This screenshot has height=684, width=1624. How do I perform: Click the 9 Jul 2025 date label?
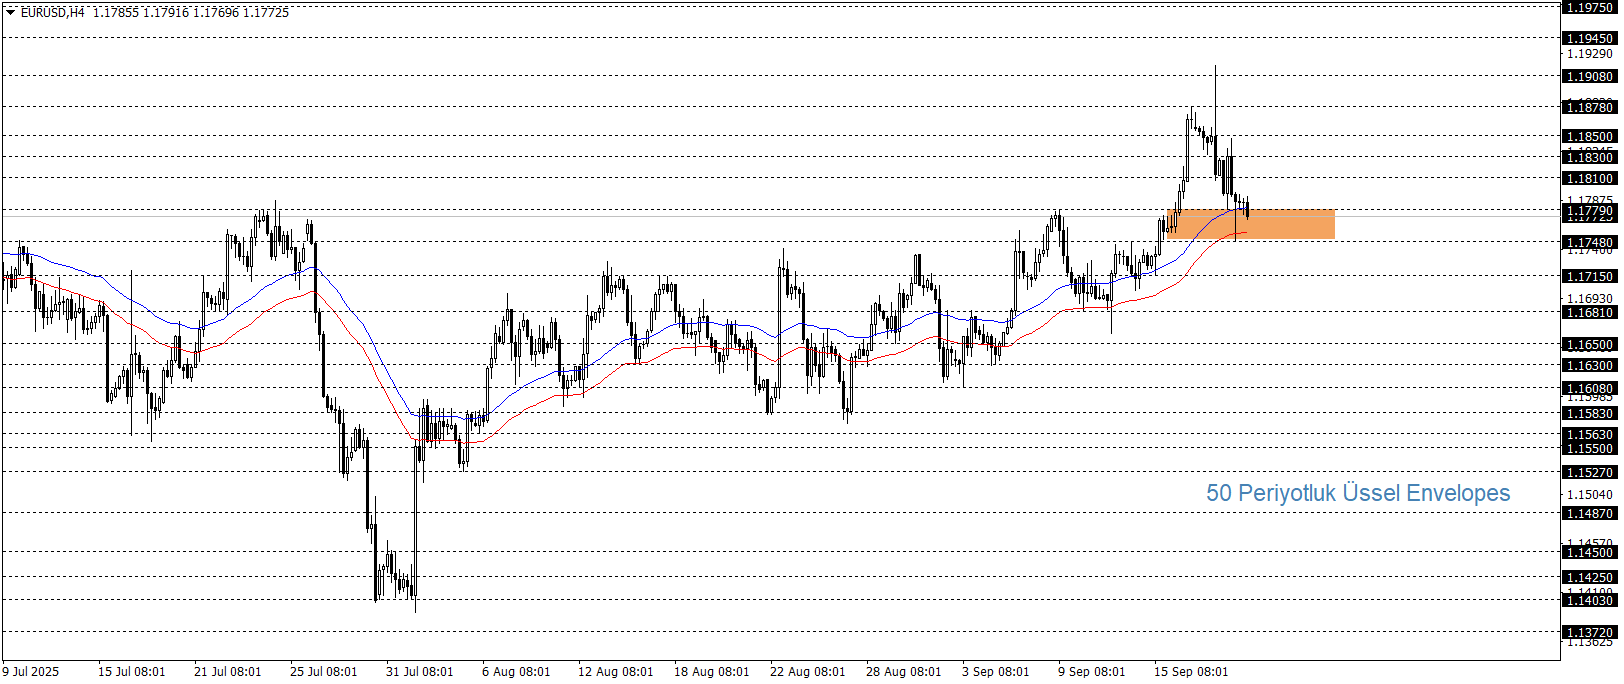coord(31,672)
